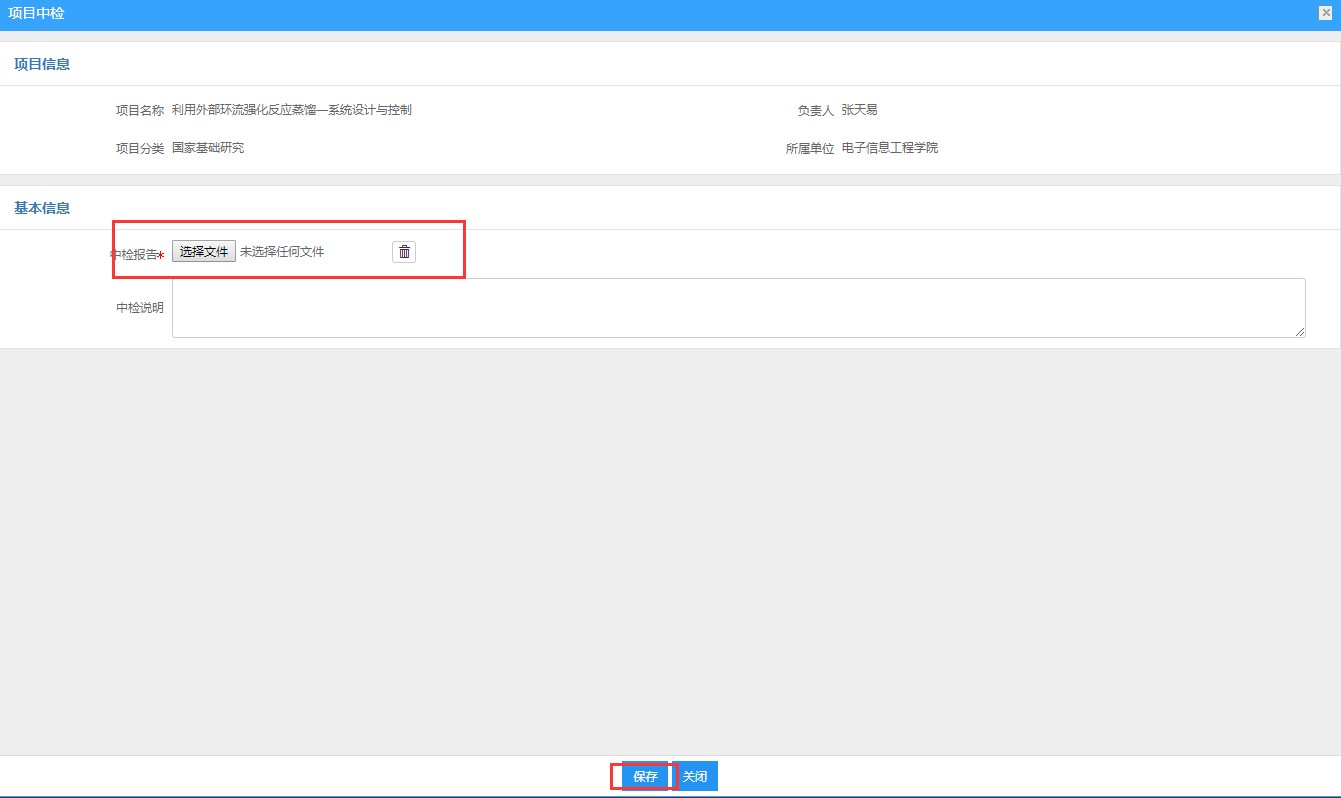The width and height of the screenshot is (1341, 798).
Task: Click the 项目中检 dialog title
Action: pyautogui.click(x=36, y=14)
